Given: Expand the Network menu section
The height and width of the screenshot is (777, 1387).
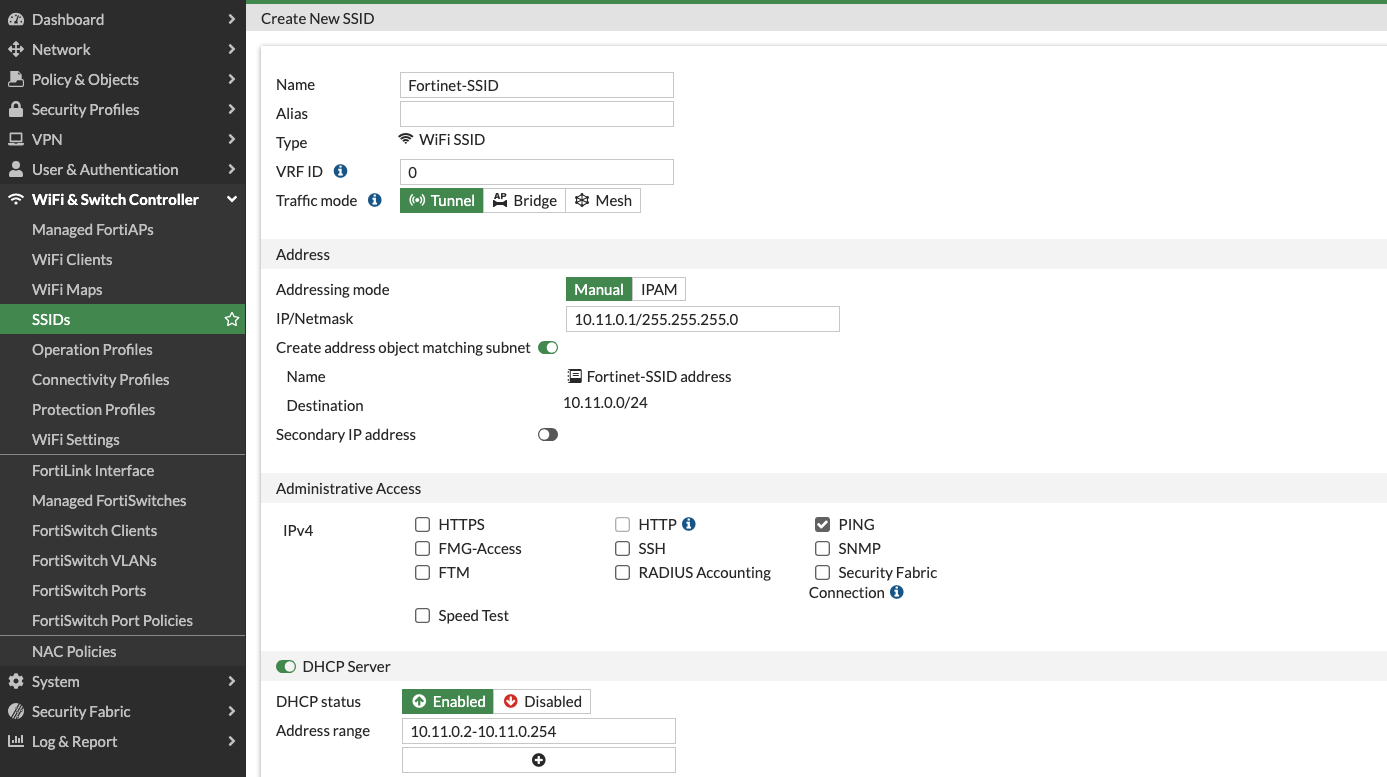Looking at the screenshot, I should 62,49.
